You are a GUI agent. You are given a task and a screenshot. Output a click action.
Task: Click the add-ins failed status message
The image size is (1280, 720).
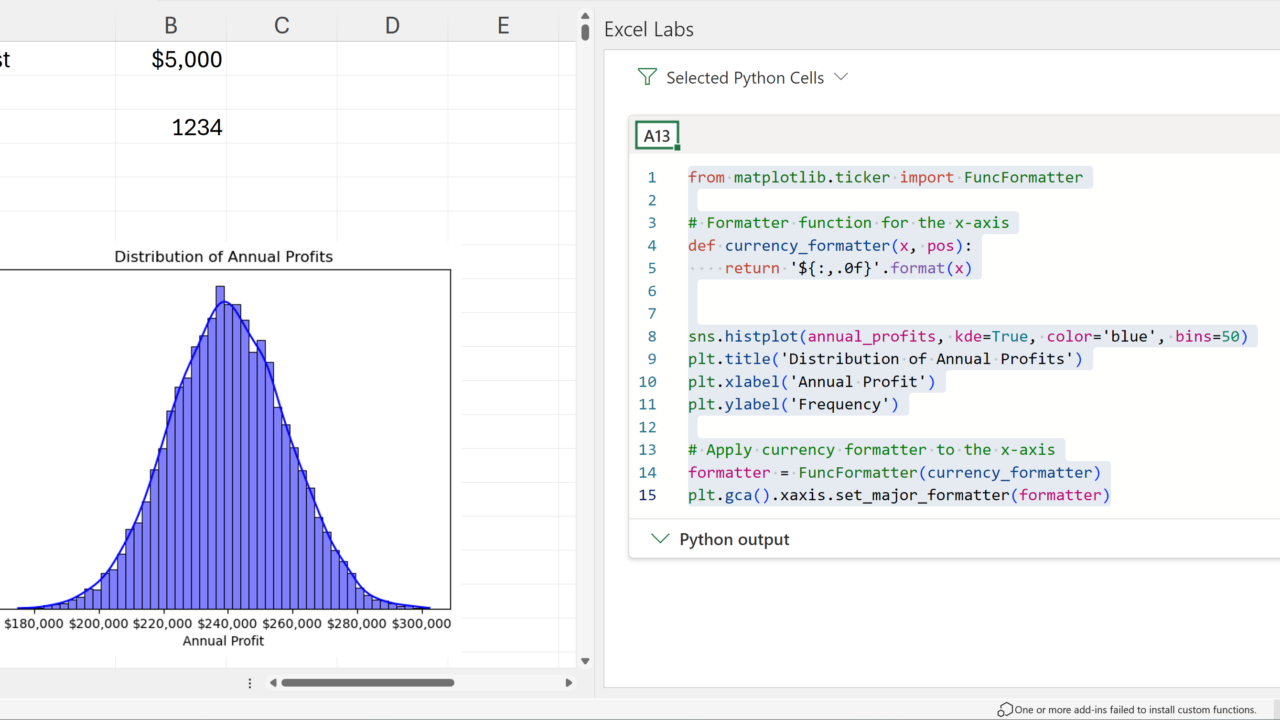(1135, 709)
